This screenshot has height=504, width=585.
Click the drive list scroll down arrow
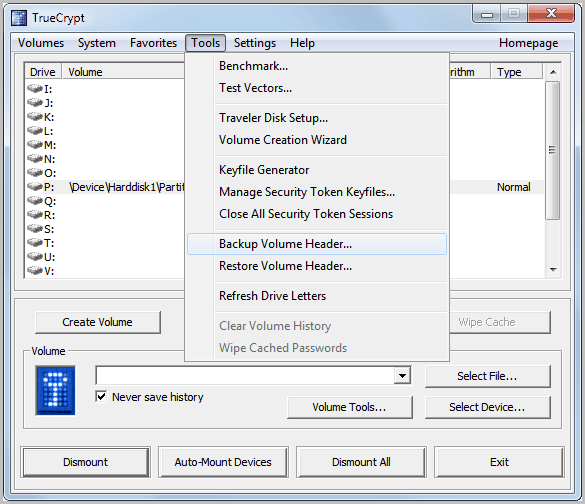tap(553, 269)
